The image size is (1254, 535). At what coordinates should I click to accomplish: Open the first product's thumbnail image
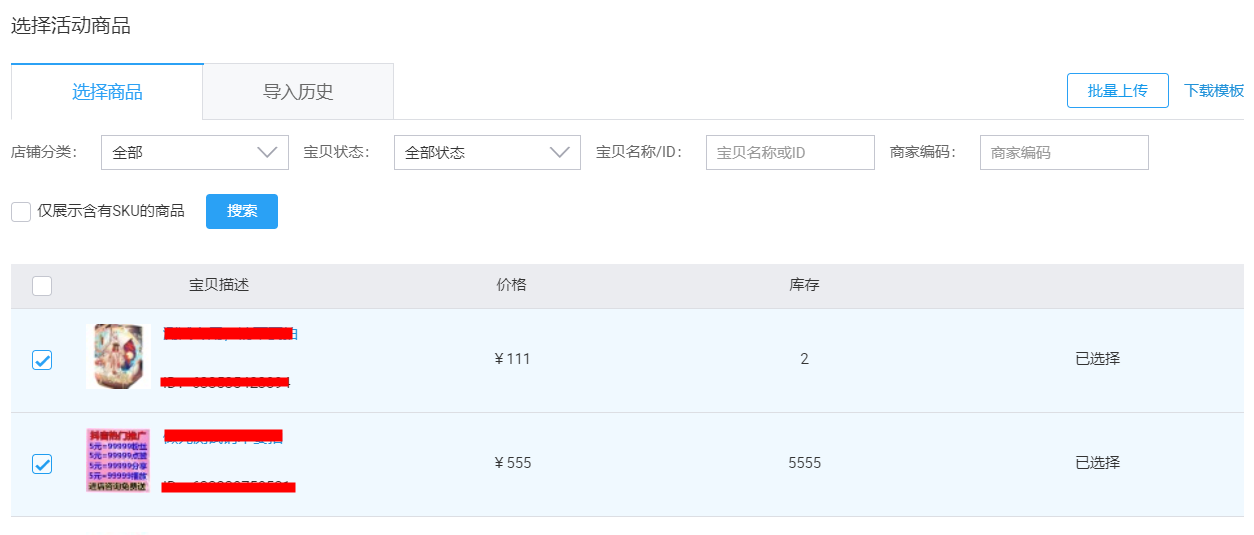pos(118,356)
